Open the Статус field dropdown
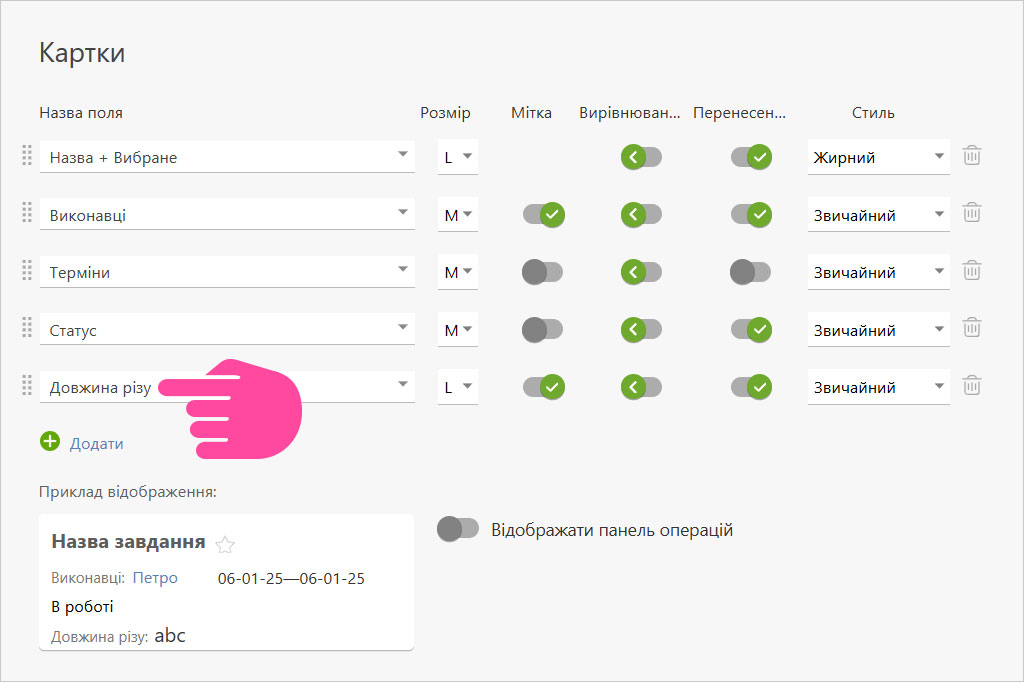 click(x=227, y=329)
